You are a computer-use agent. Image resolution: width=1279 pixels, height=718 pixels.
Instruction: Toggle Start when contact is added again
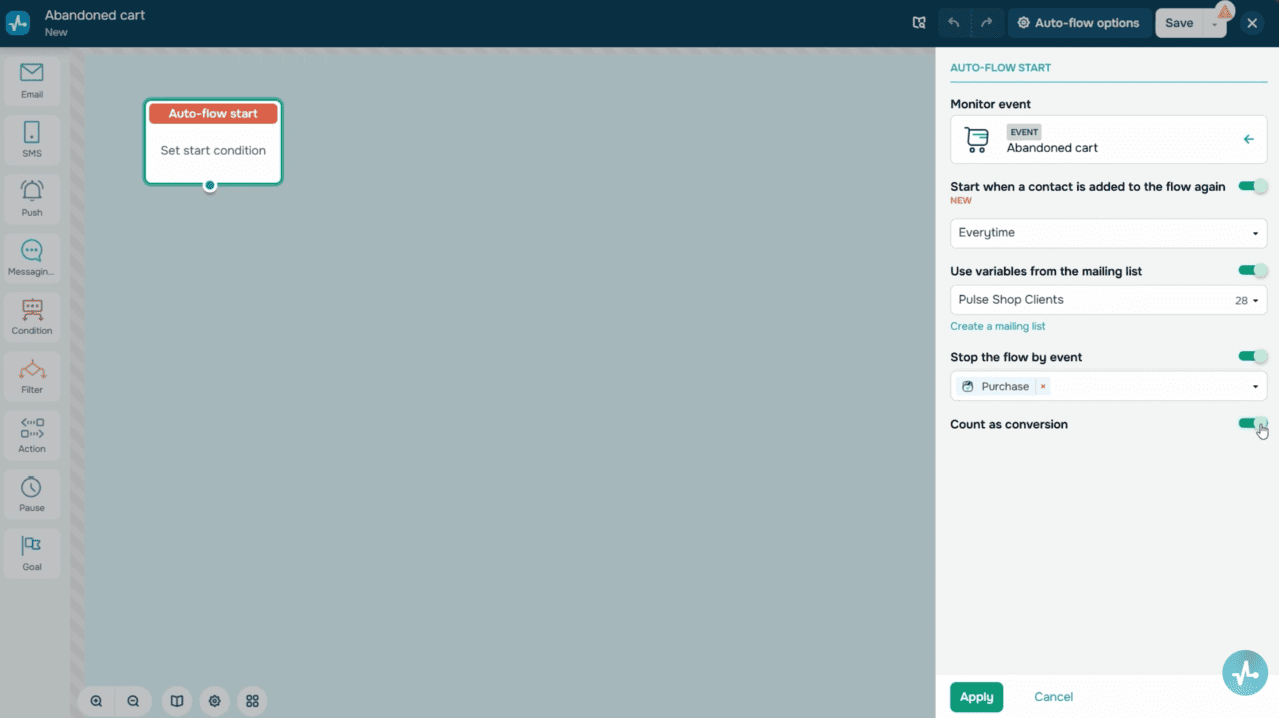[1252, 186]
